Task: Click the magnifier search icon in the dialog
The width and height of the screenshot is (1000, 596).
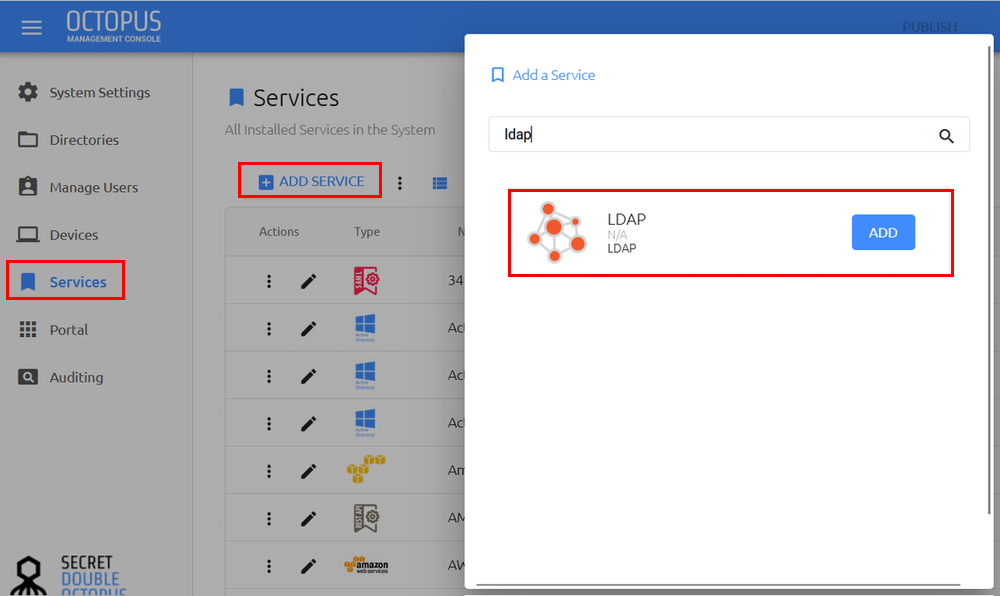Action: point(946,135)
